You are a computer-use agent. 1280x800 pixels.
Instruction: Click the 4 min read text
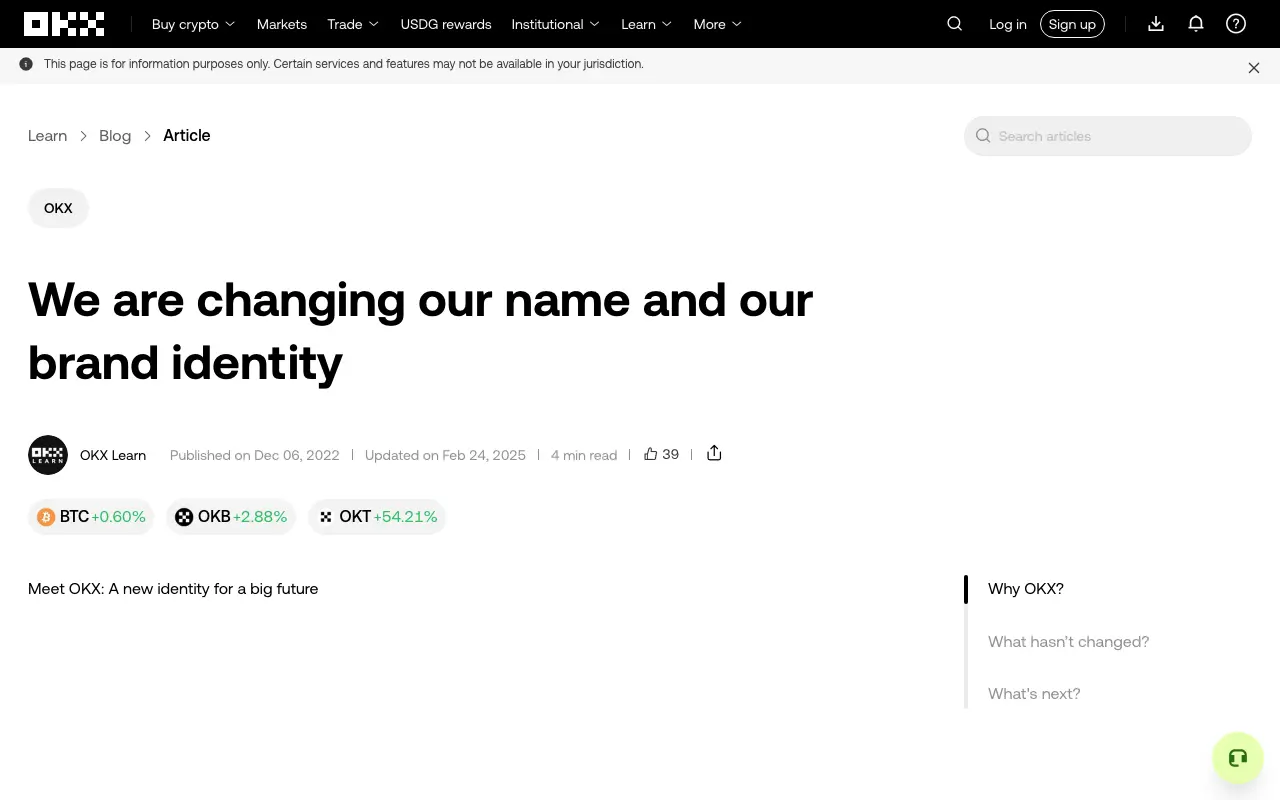point(584,455)
